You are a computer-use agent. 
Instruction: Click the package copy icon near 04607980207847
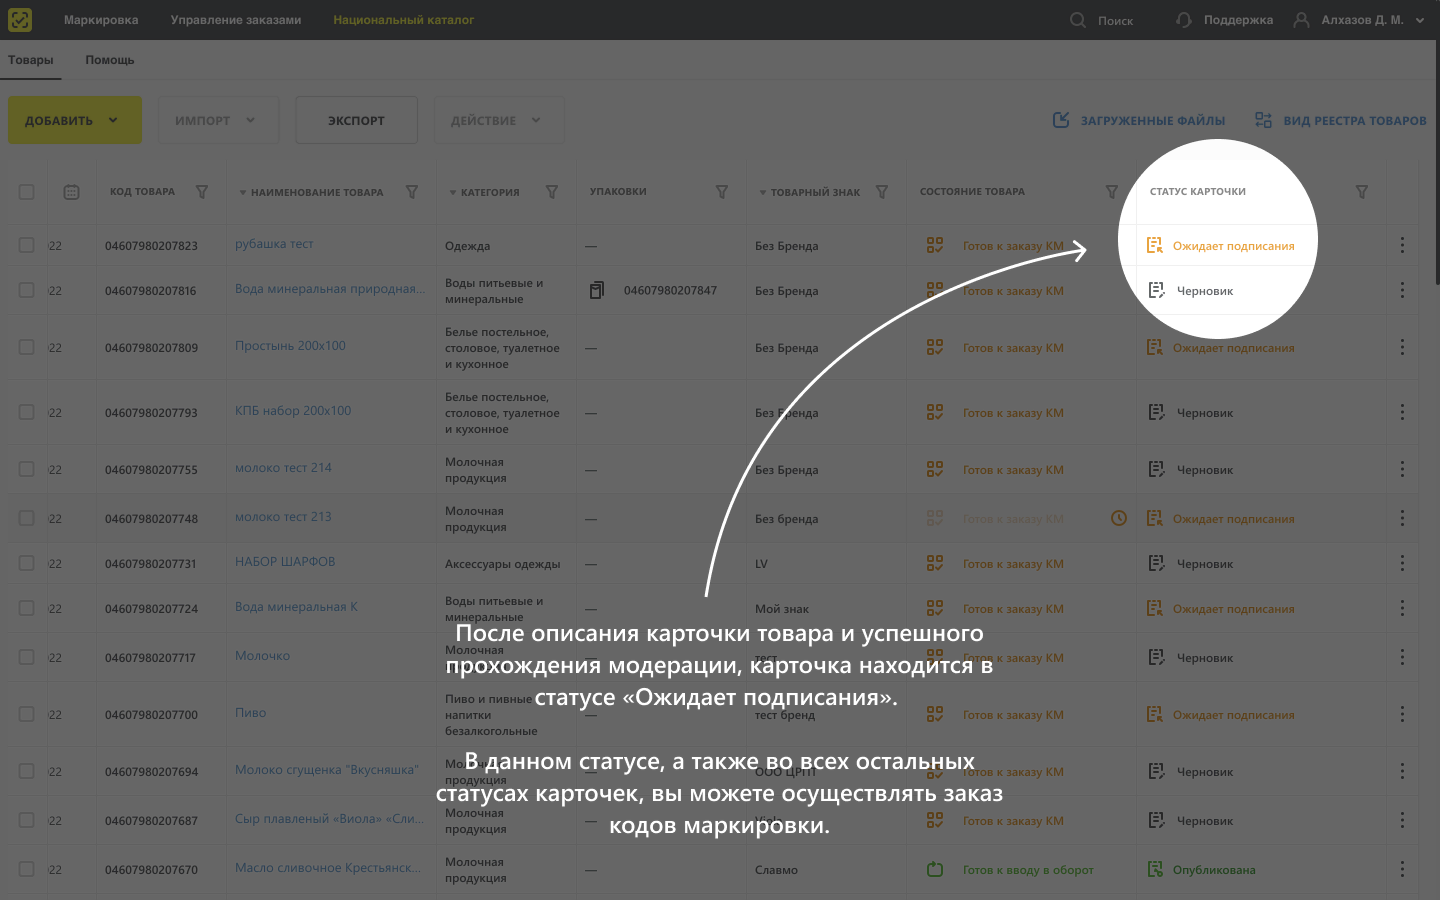(597, 290)
